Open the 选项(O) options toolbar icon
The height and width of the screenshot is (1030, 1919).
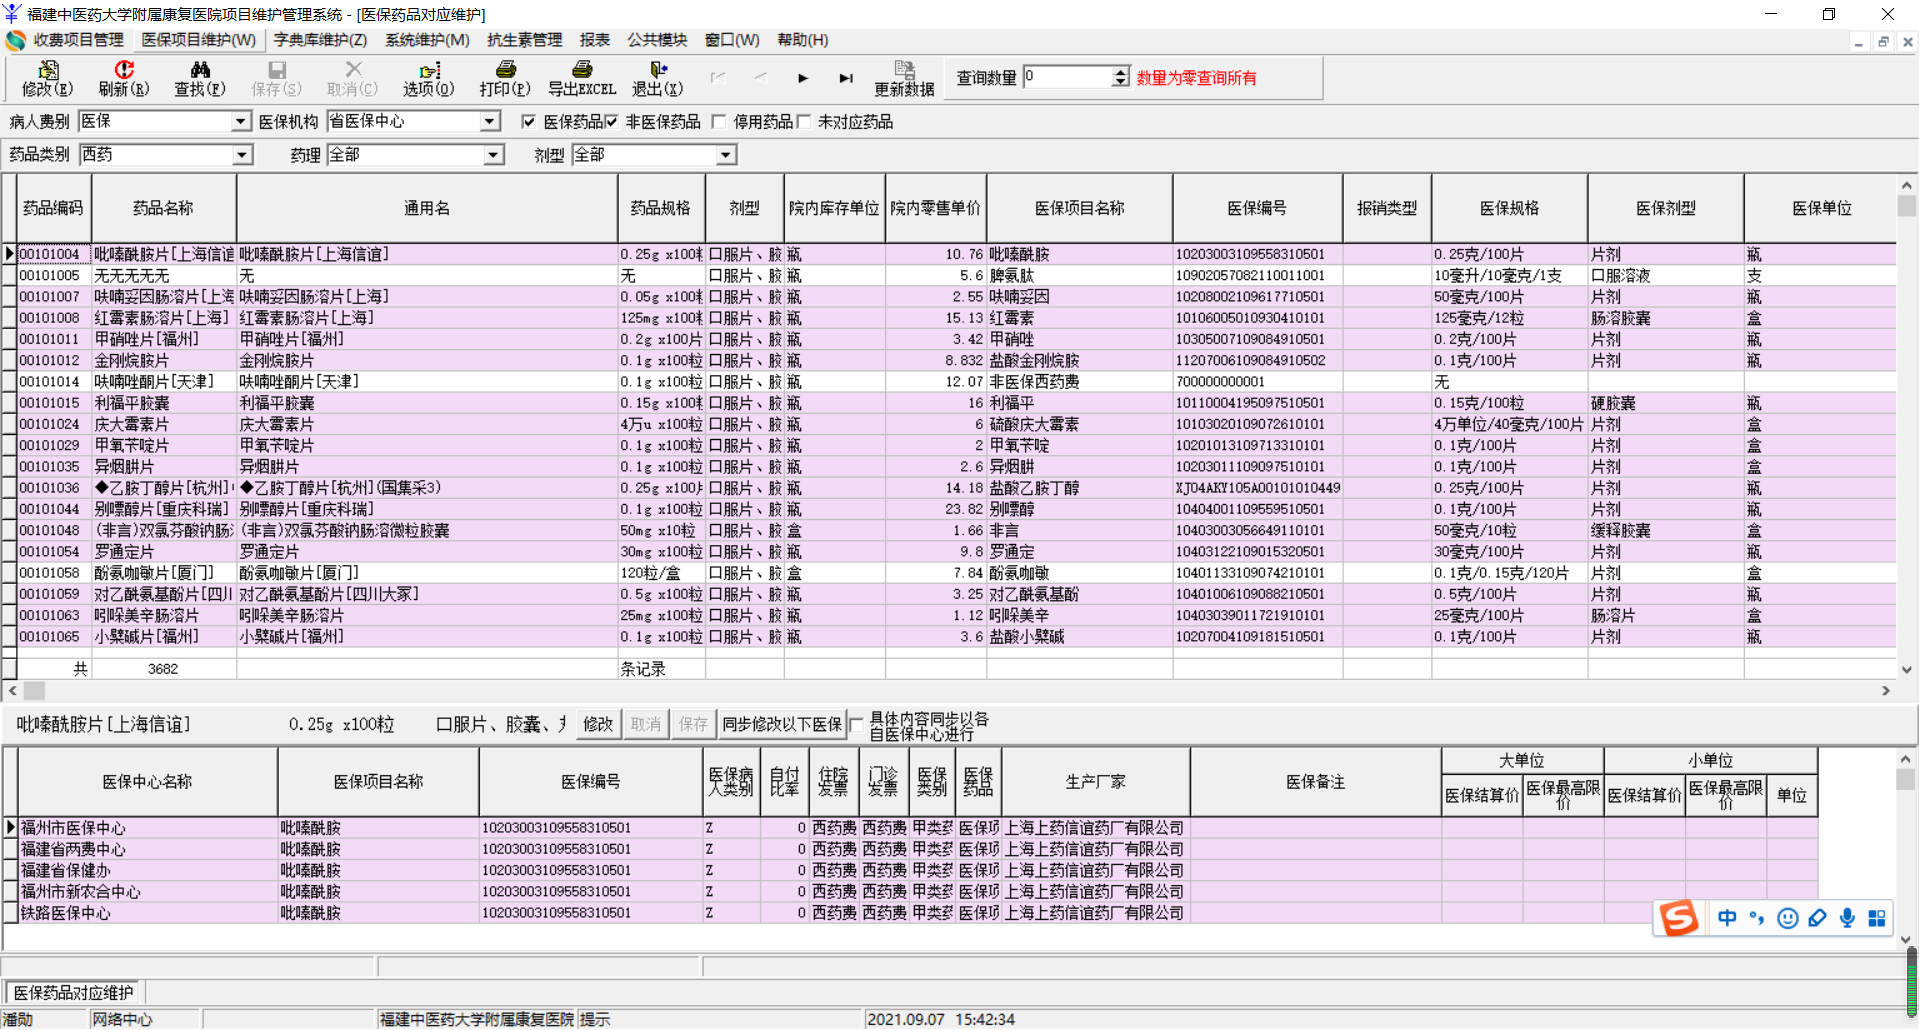pos(429,78)
